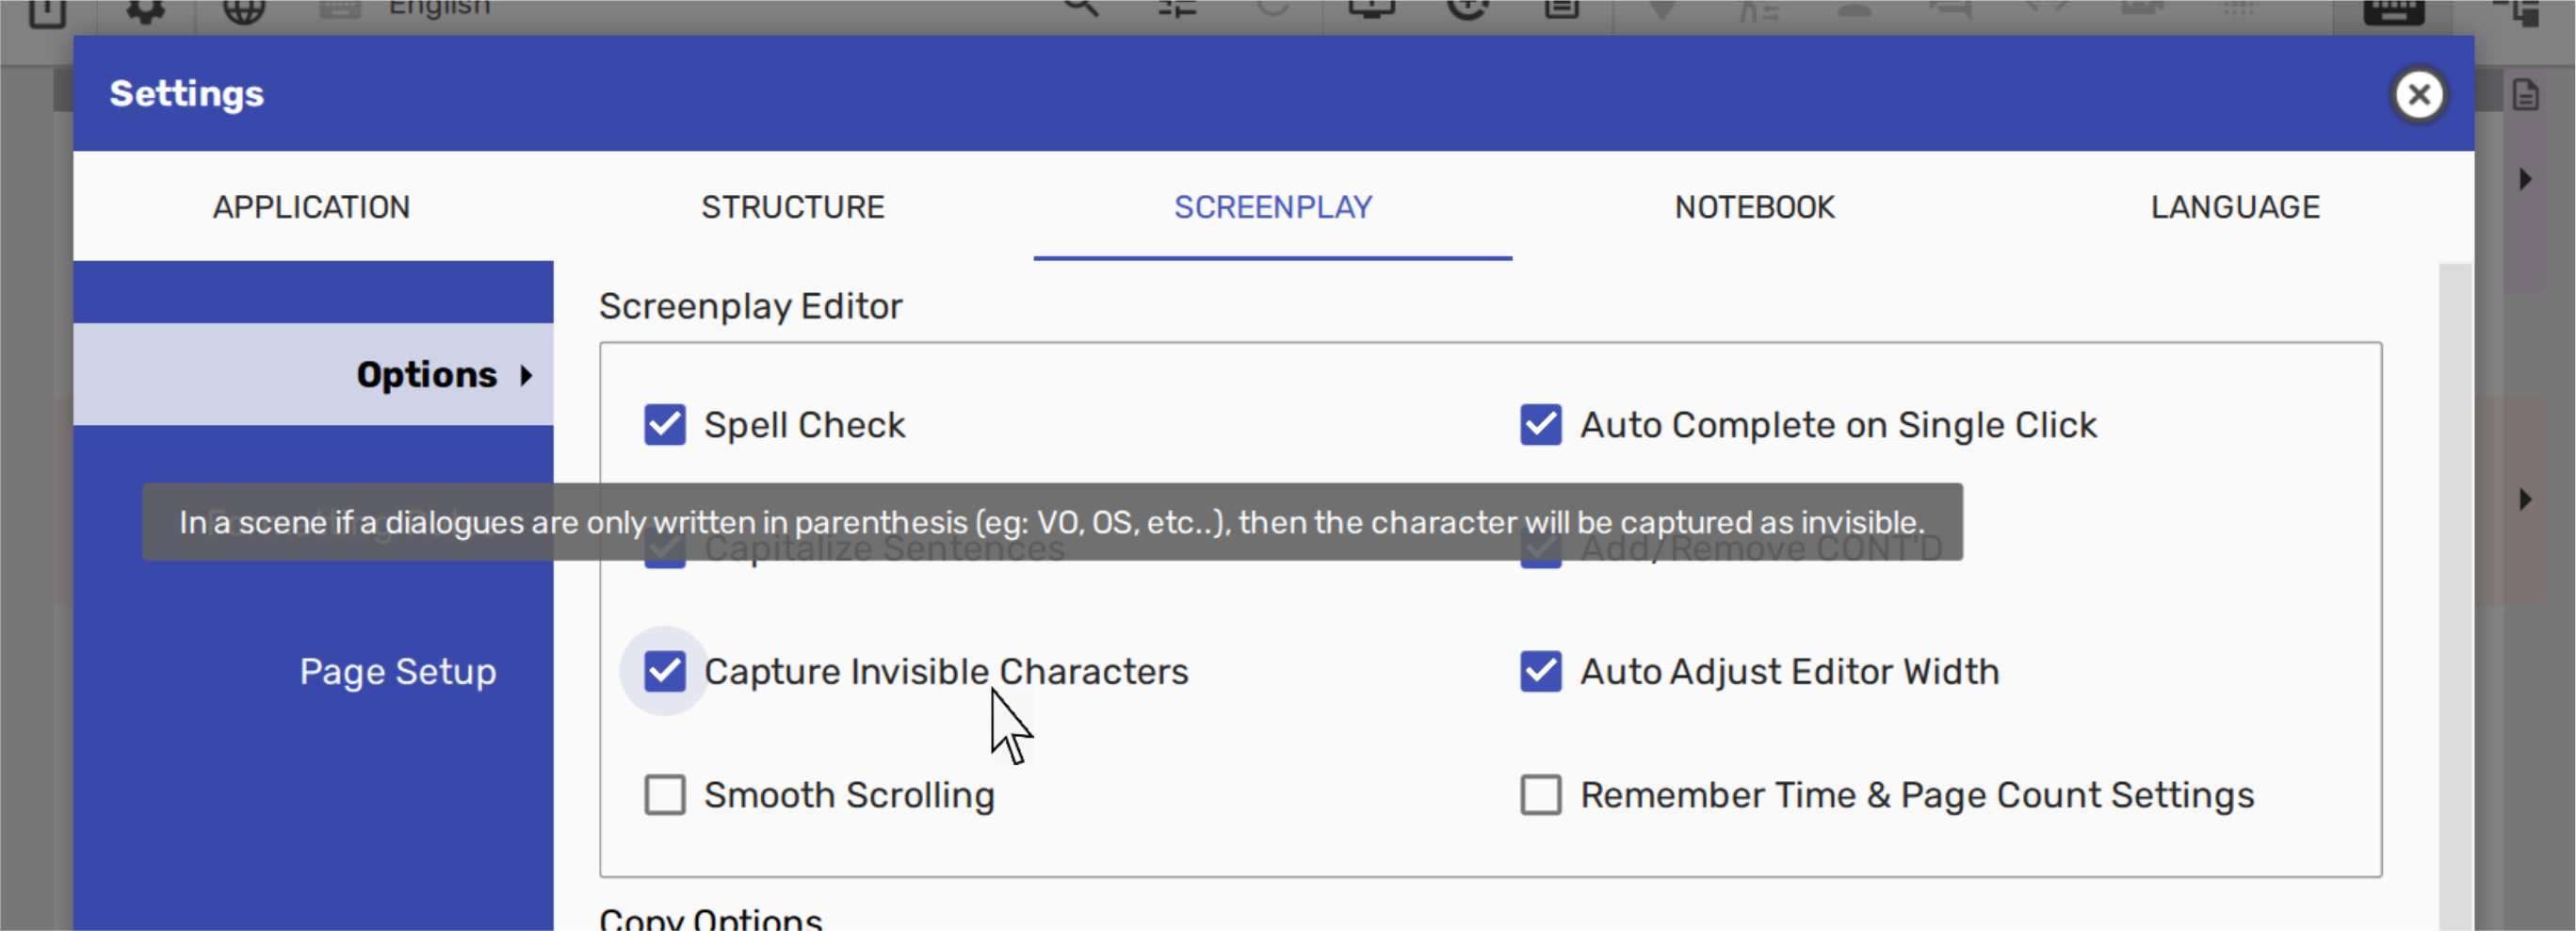The height and width of the screenshot is (931, 2576).
Task: Click the gear icon in the main toolbar
Action: tap(145, 10)
